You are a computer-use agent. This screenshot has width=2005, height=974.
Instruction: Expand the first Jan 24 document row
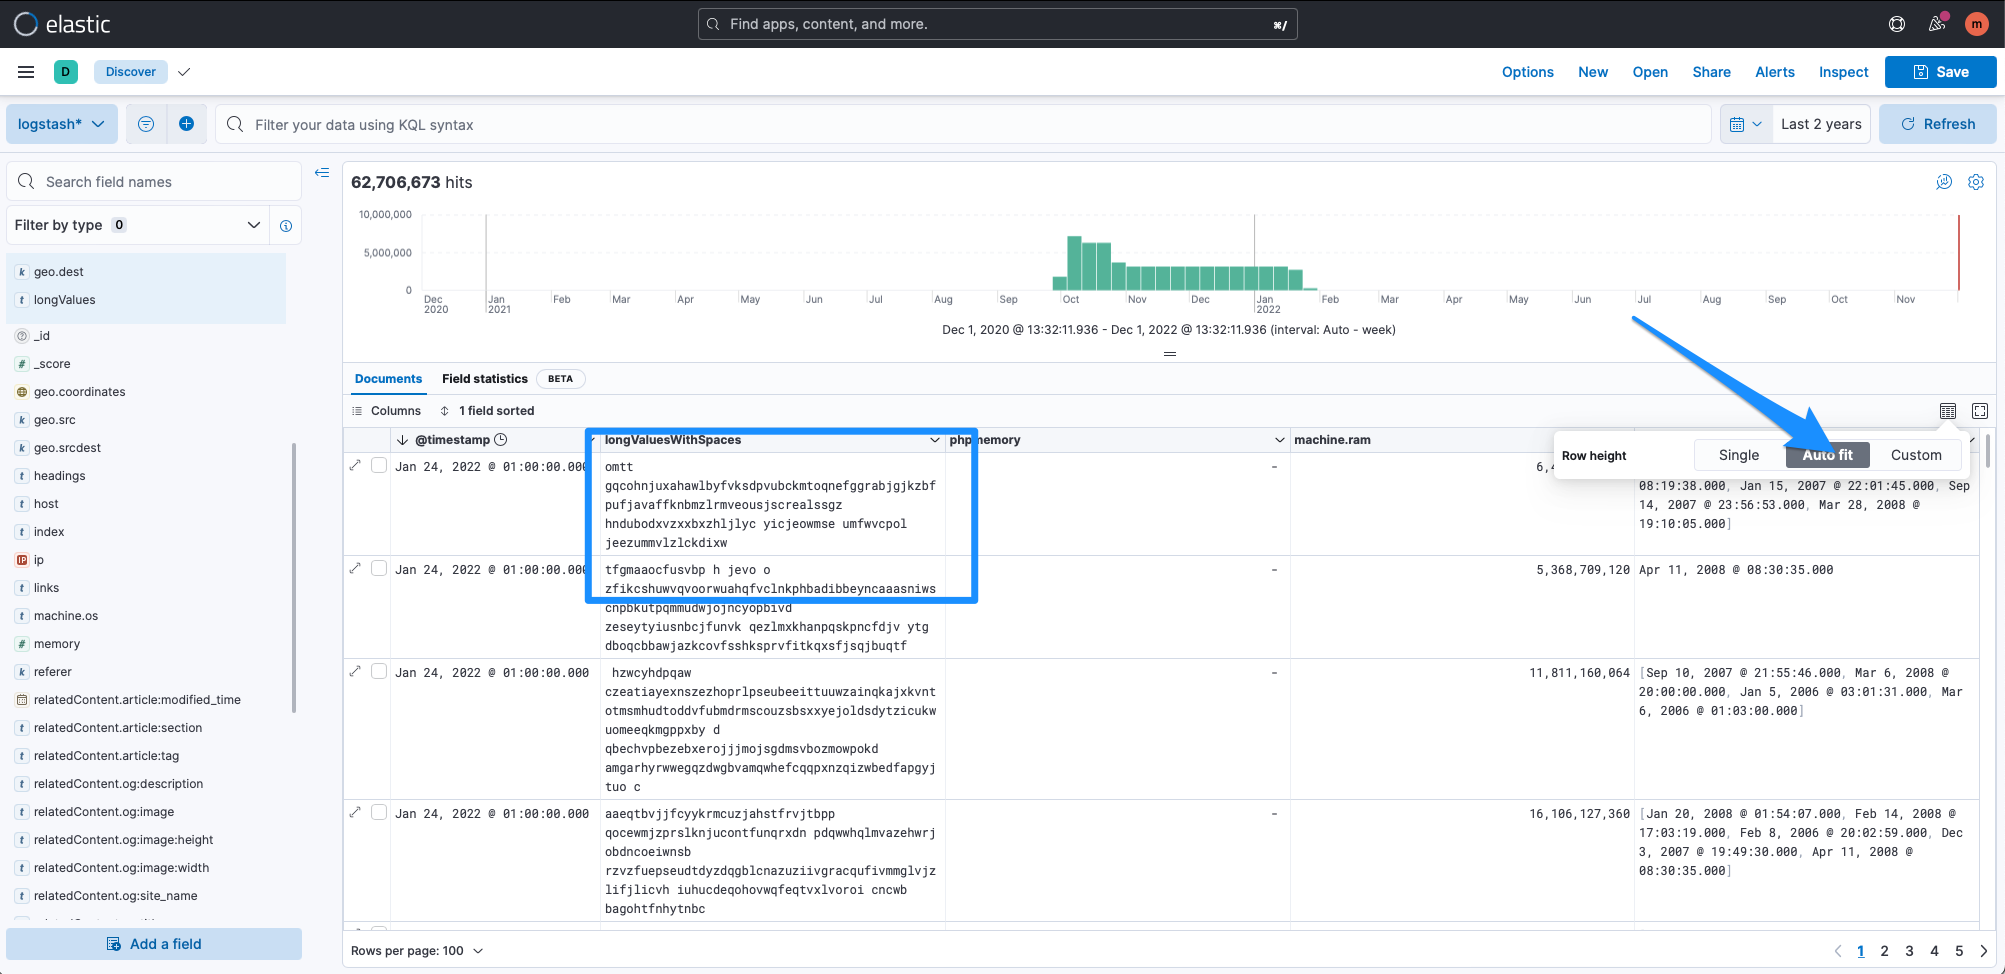[355, 466]
